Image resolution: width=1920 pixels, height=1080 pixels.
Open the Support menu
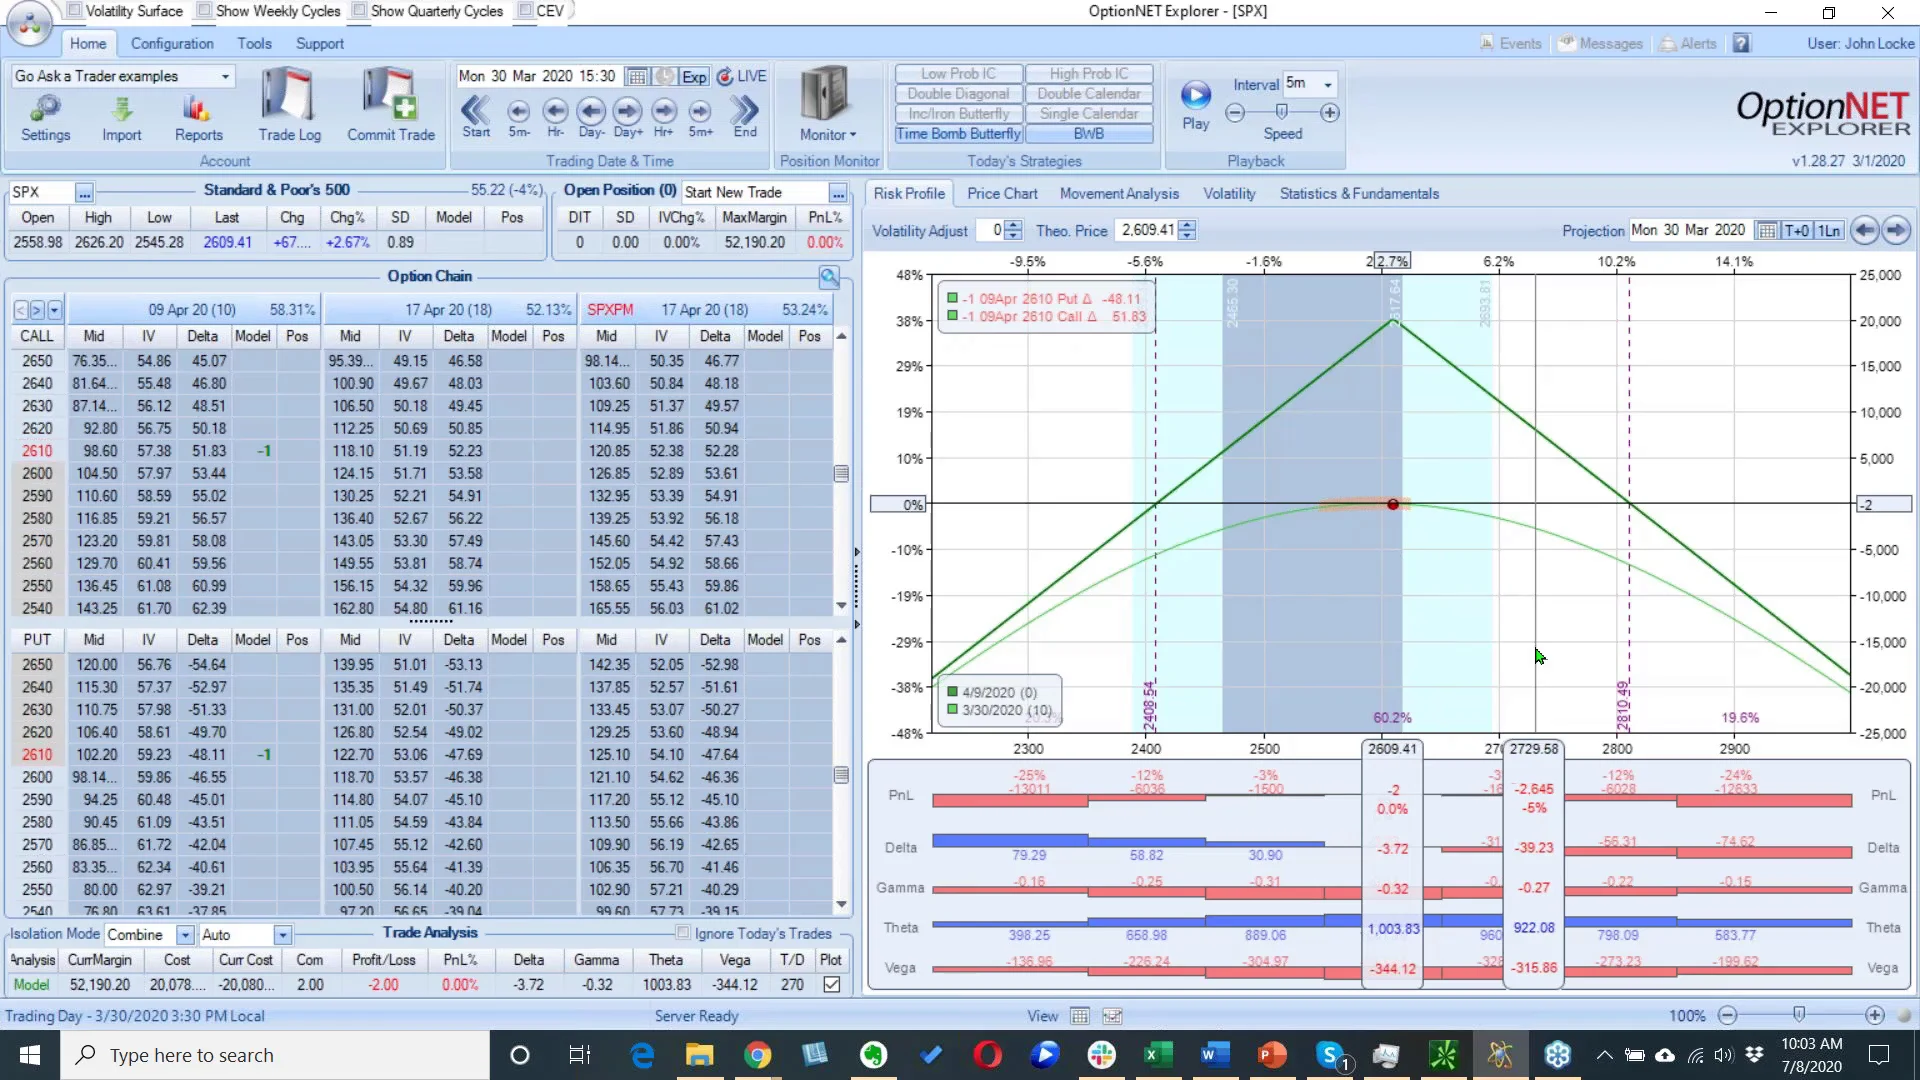pyautogui.click(x=319, y=44)
